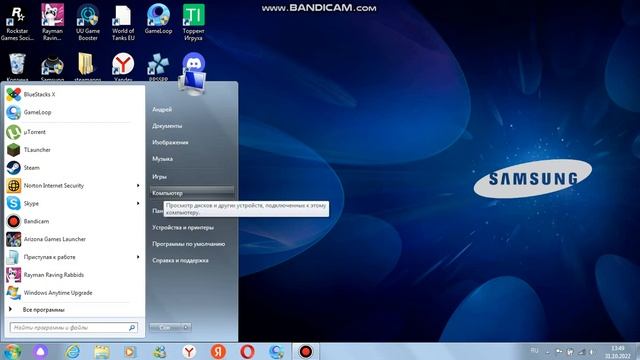Open Yandex Browser taskbar icon
This screenshot has height=360, width=640.
point(189,351)
